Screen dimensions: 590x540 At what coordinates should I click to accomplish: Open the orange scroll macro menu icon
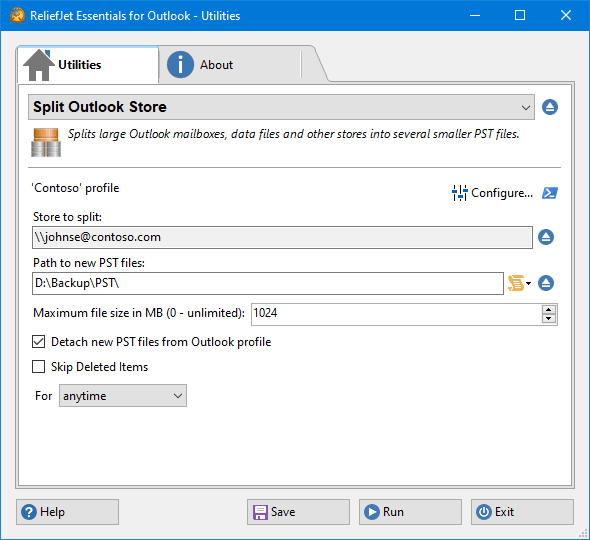(x=516, y=283)
